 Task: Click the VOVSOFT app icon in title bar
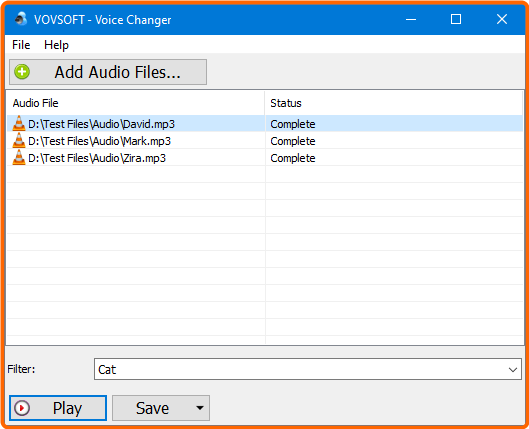[x=21, y=19]
